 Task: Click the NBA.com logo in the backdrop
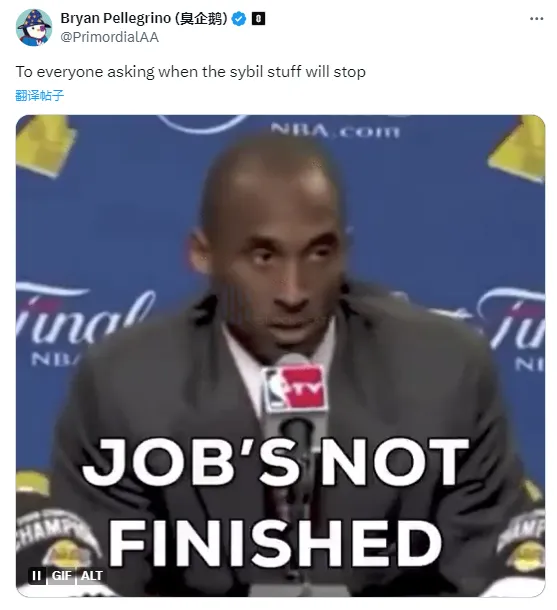coord(335,131)
